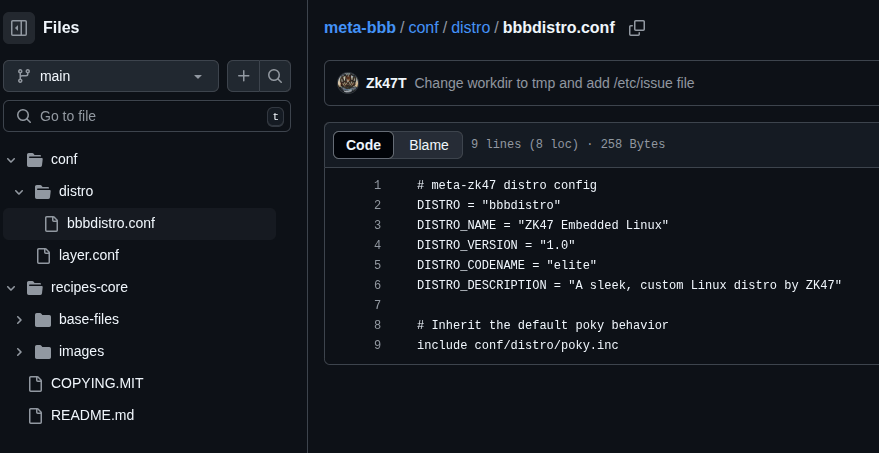Open the main branch dropdown
Image resolution: width=879 pixels, height=453 pixels.
click(x=110, y=76)
